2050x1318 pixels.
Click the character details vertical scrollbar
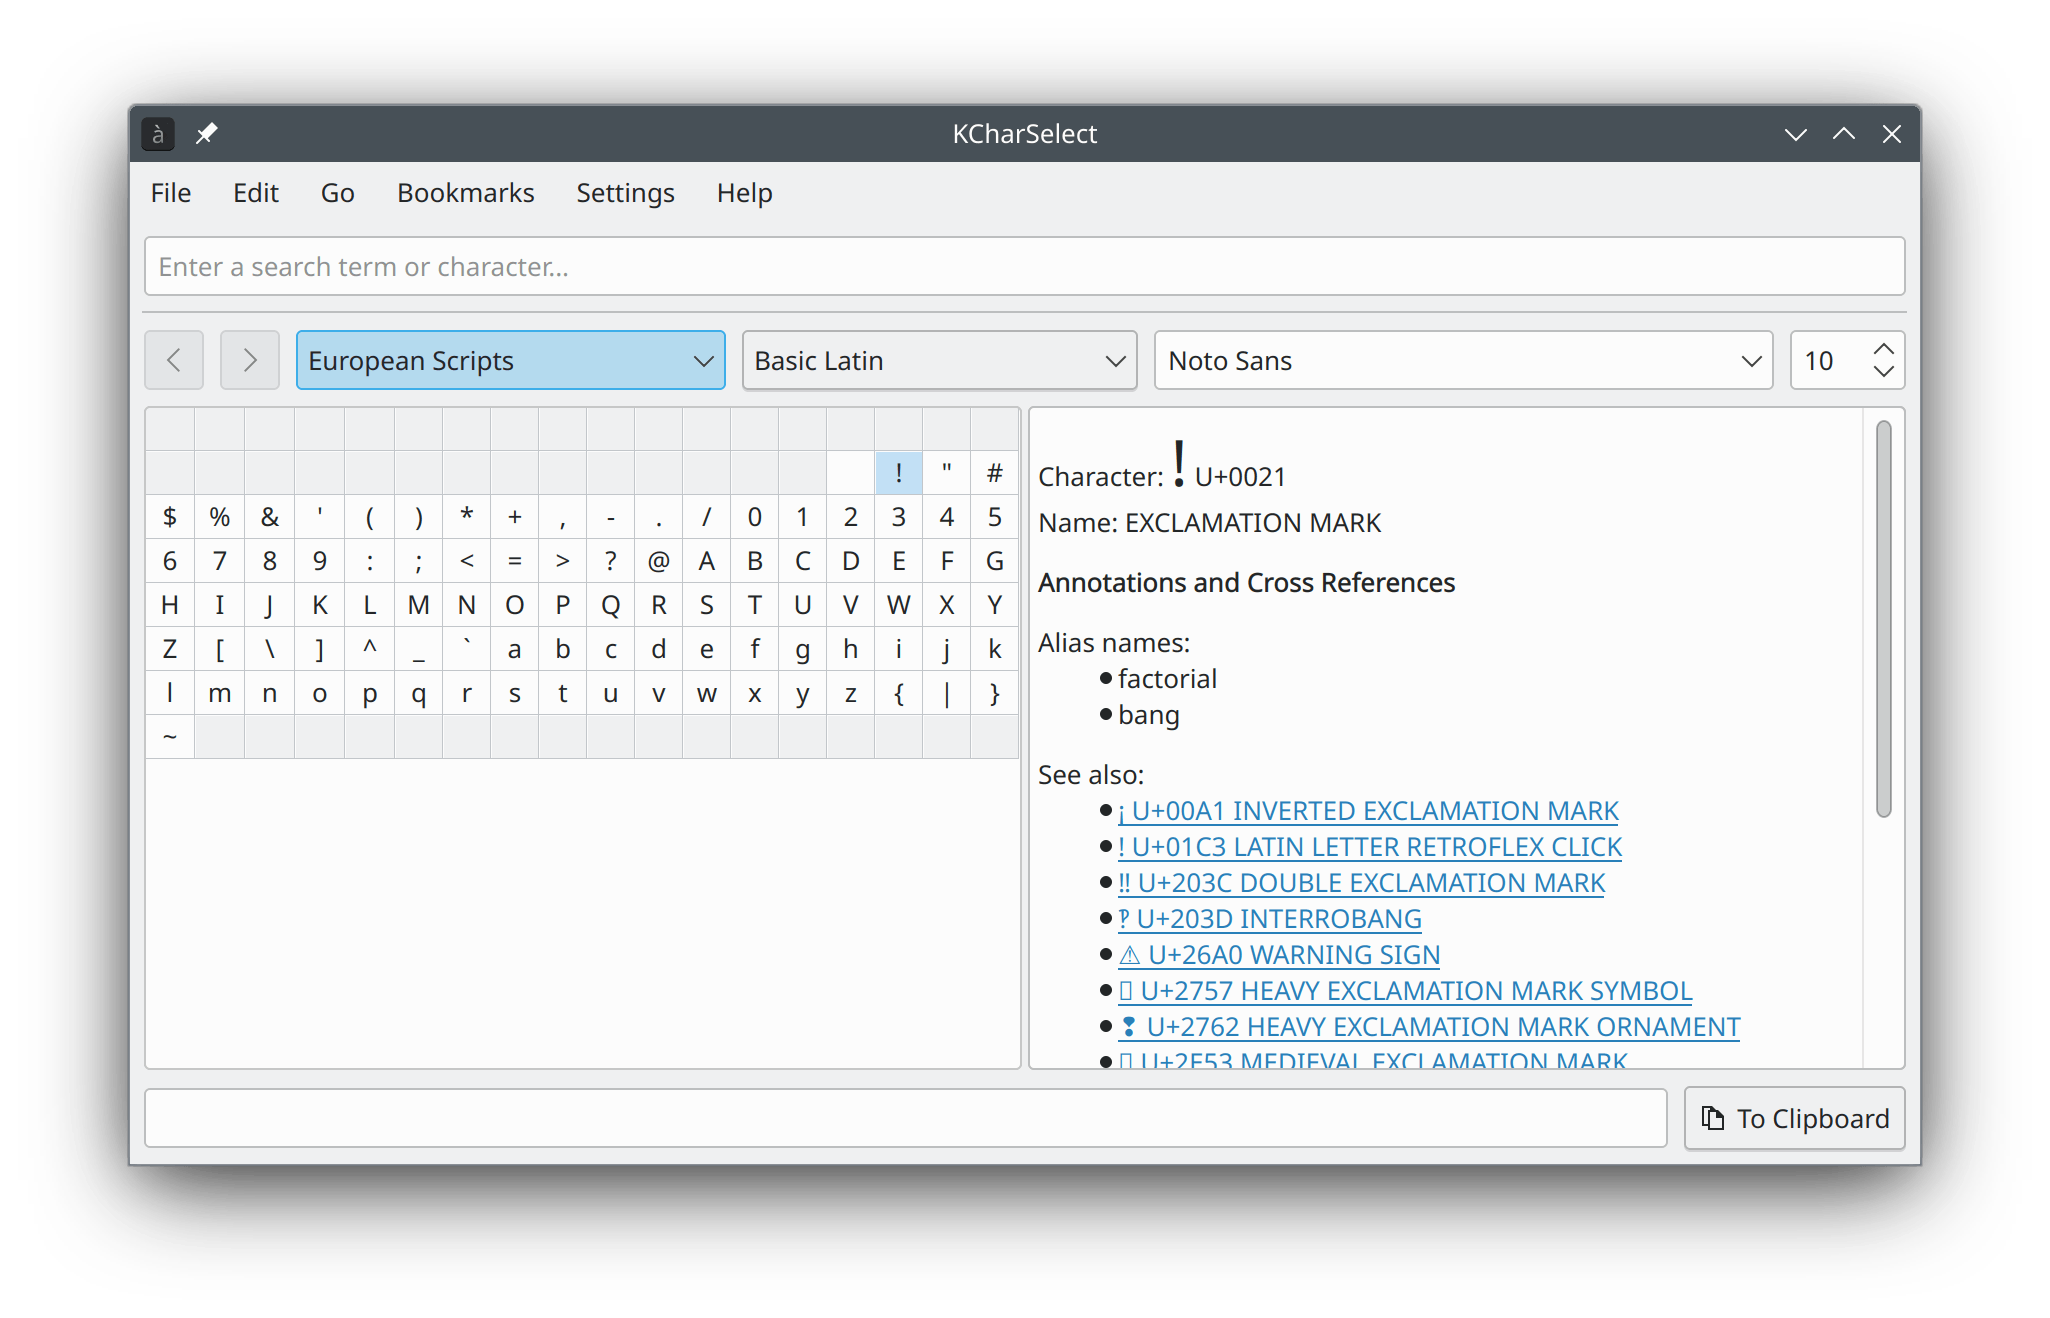pos(1883,620)
